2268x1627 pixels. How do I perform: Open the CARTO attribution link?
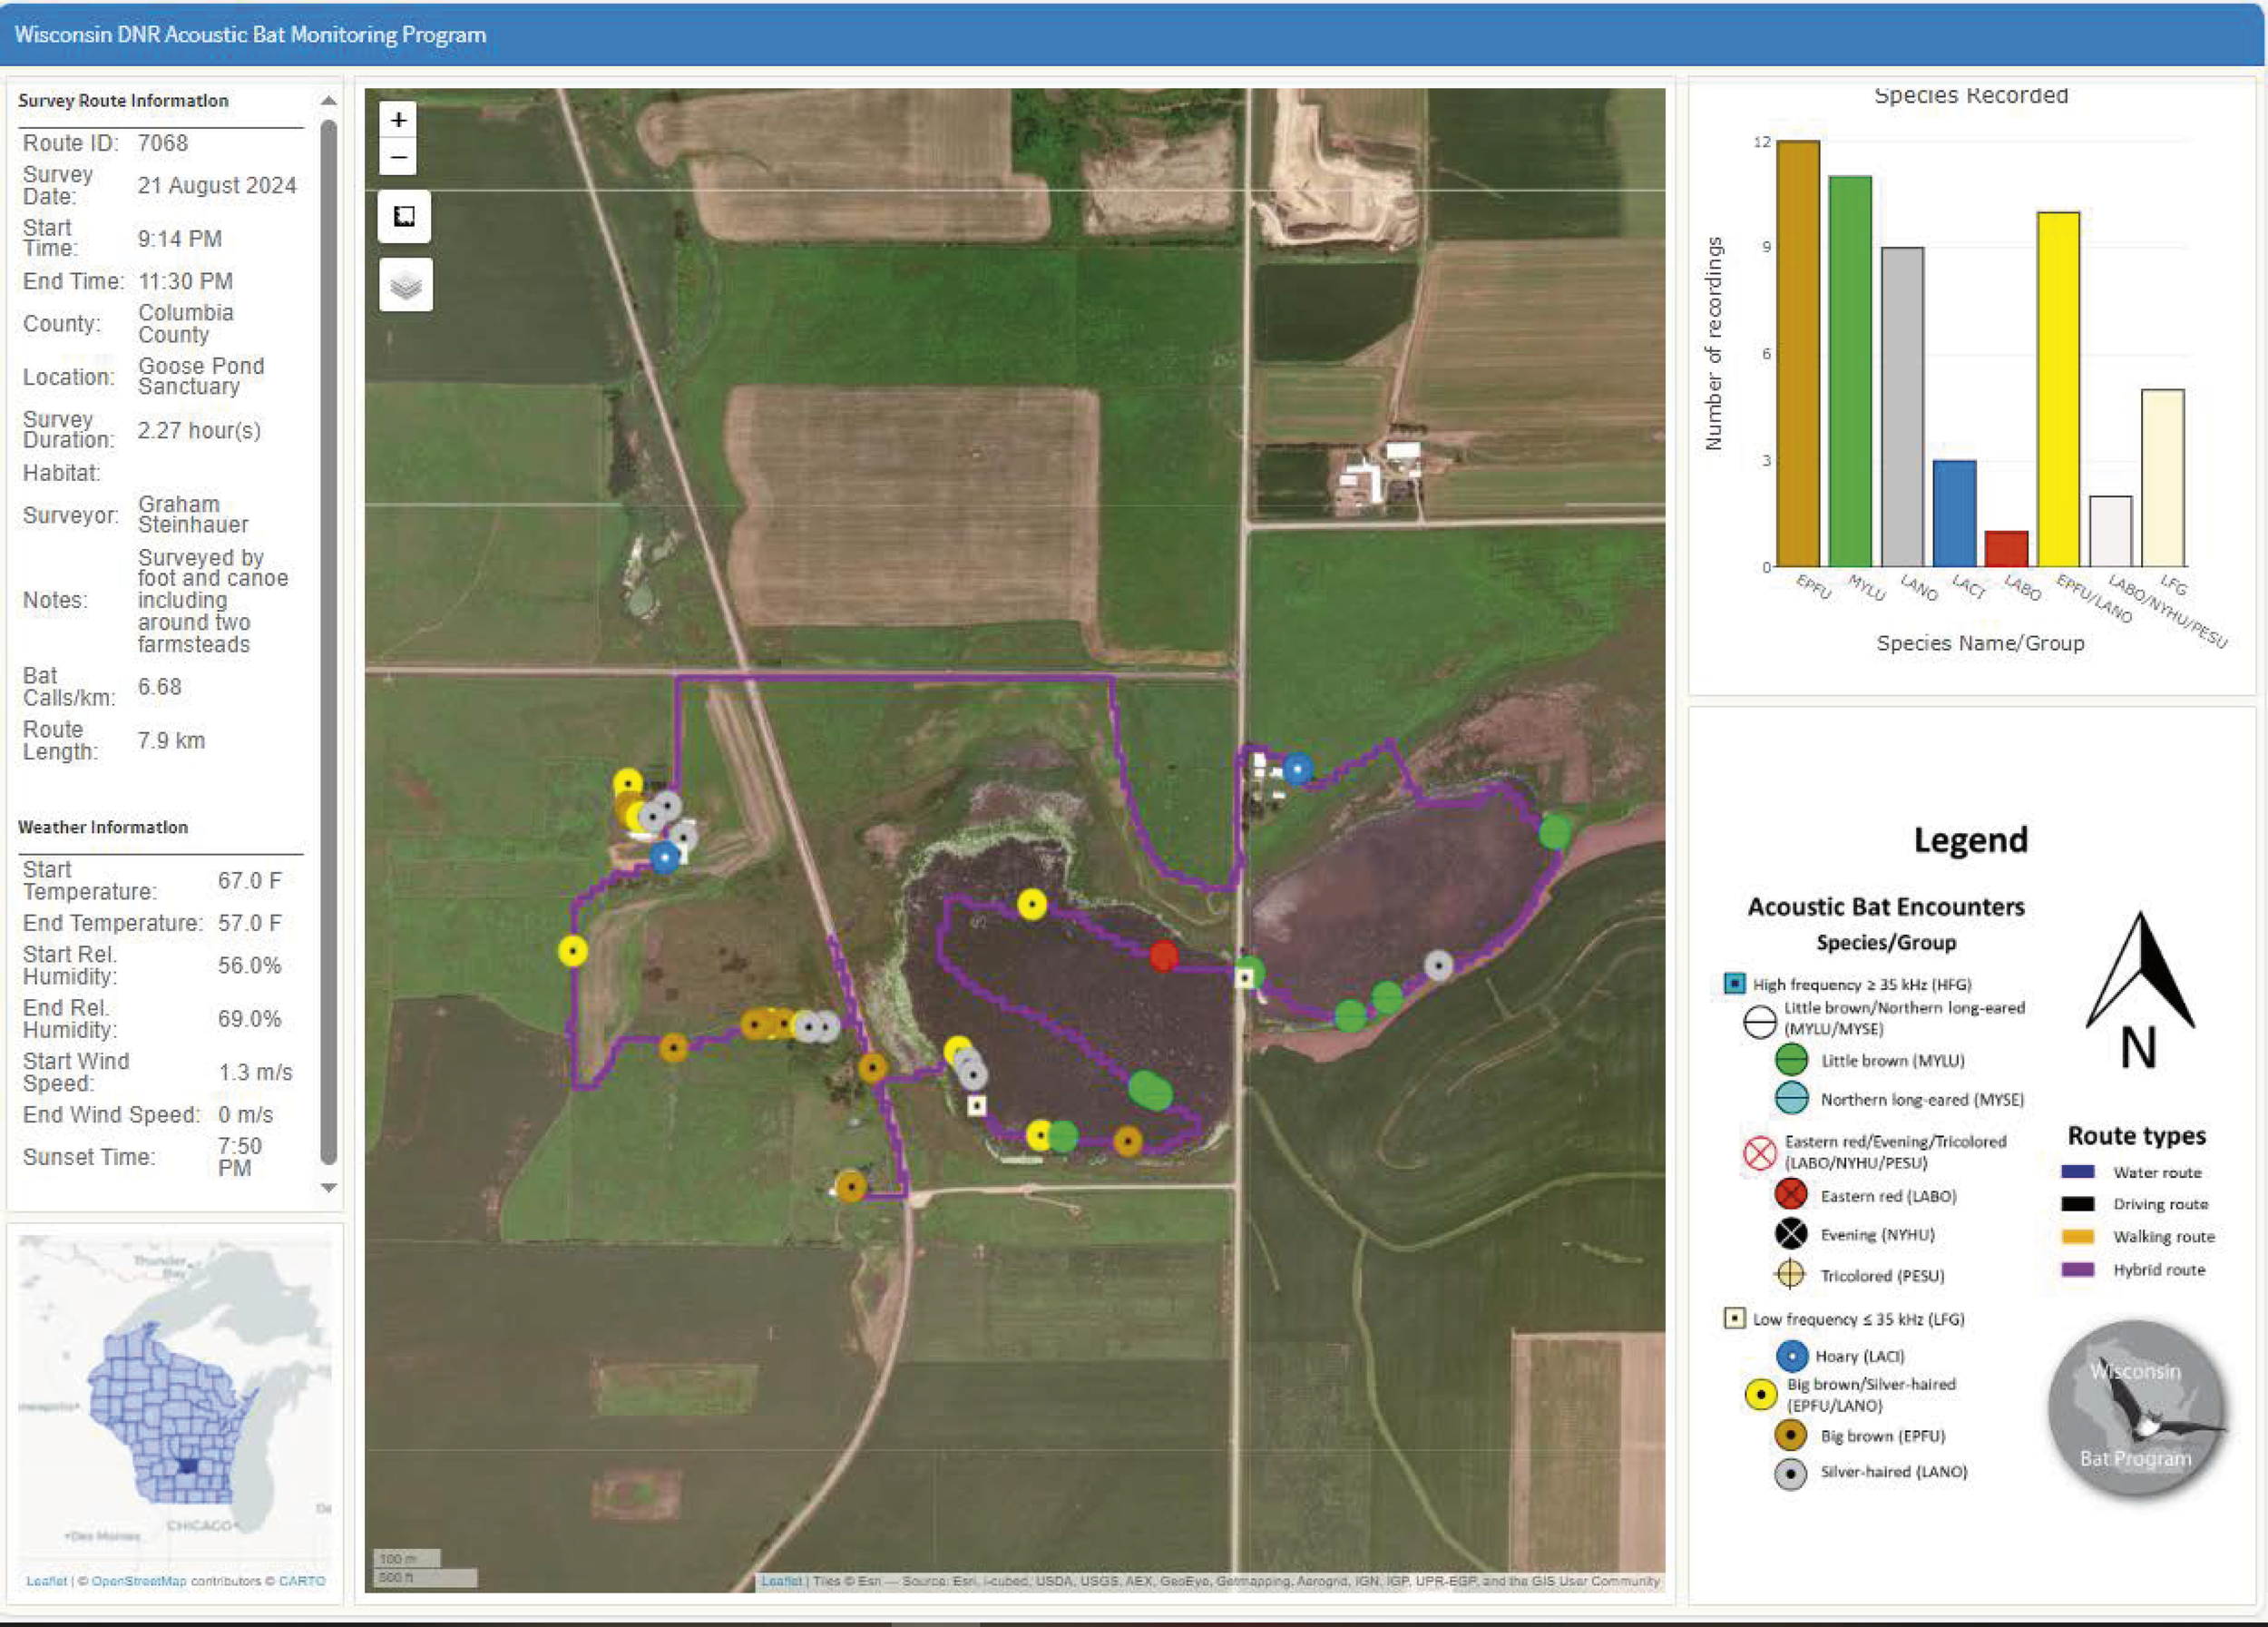302,1581
